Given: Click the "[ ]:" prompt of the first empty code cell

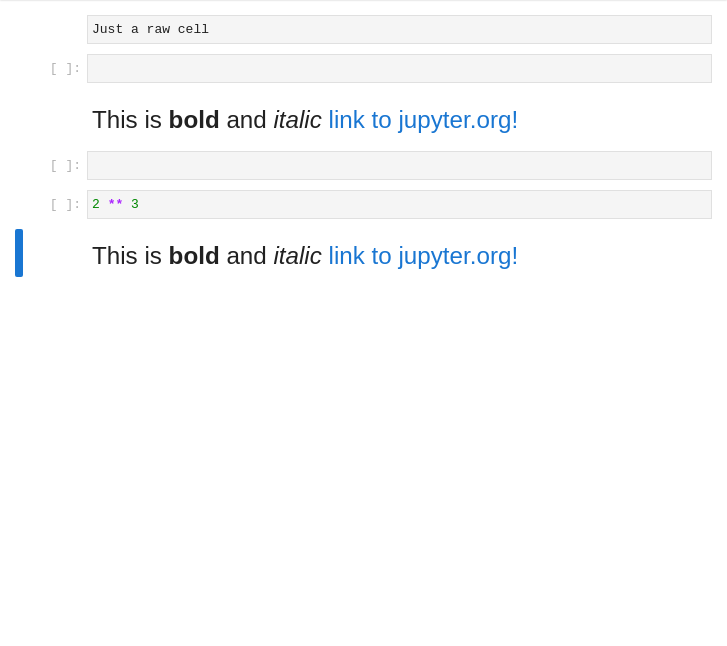Looking at the screenshot, I should pyautogui.click(x=65, y=69).
